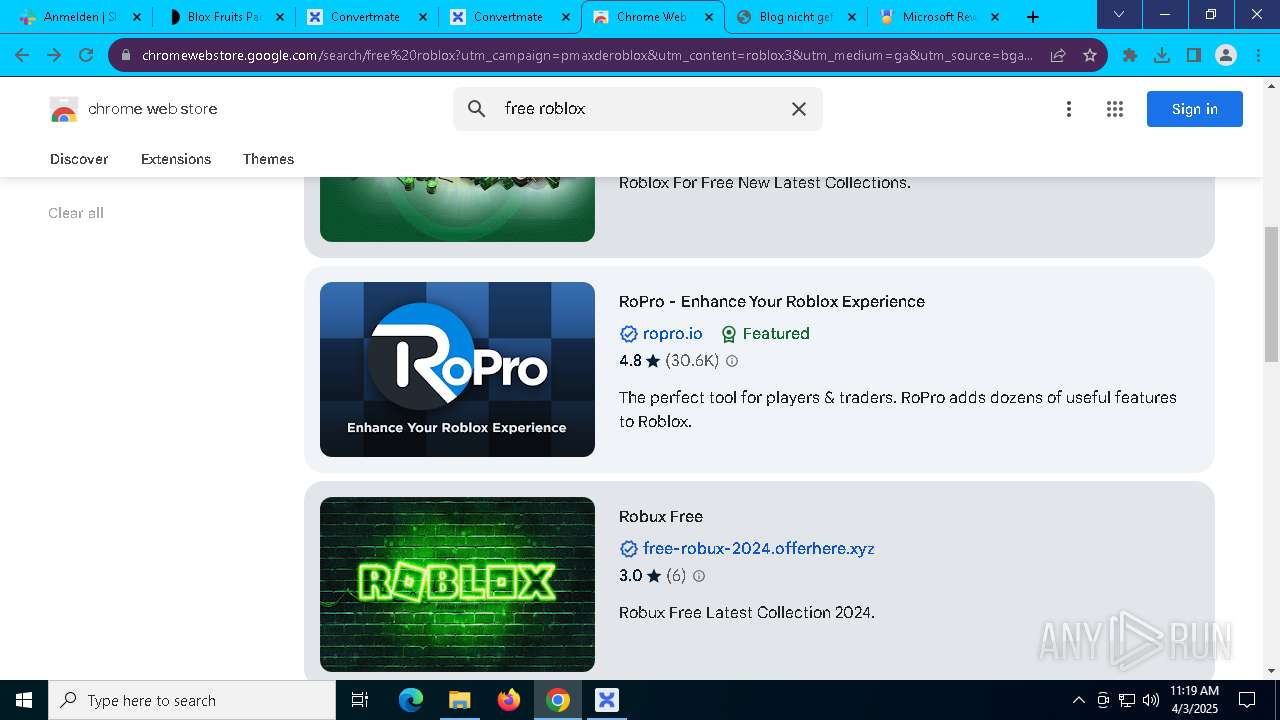Click the 4.8 star rating for RoPro
The image size is (1280, 720).
click(x=640, y=361)
